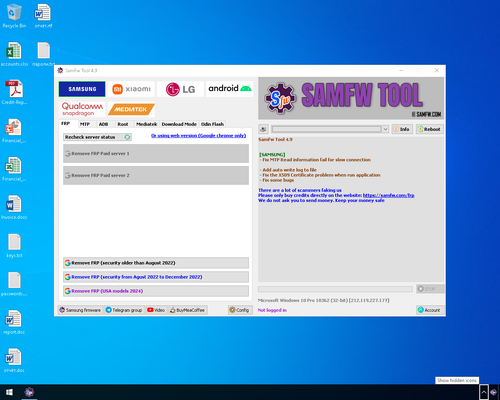Click the progress bar next to STOP
The image size is (500, 400).
(335, 289)
